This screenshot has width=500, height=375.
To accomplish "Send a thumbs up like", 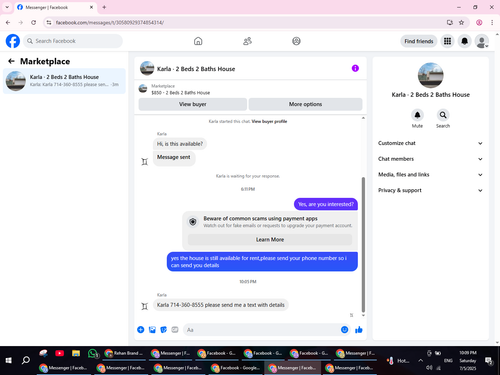I will click(x=359, y=330).
